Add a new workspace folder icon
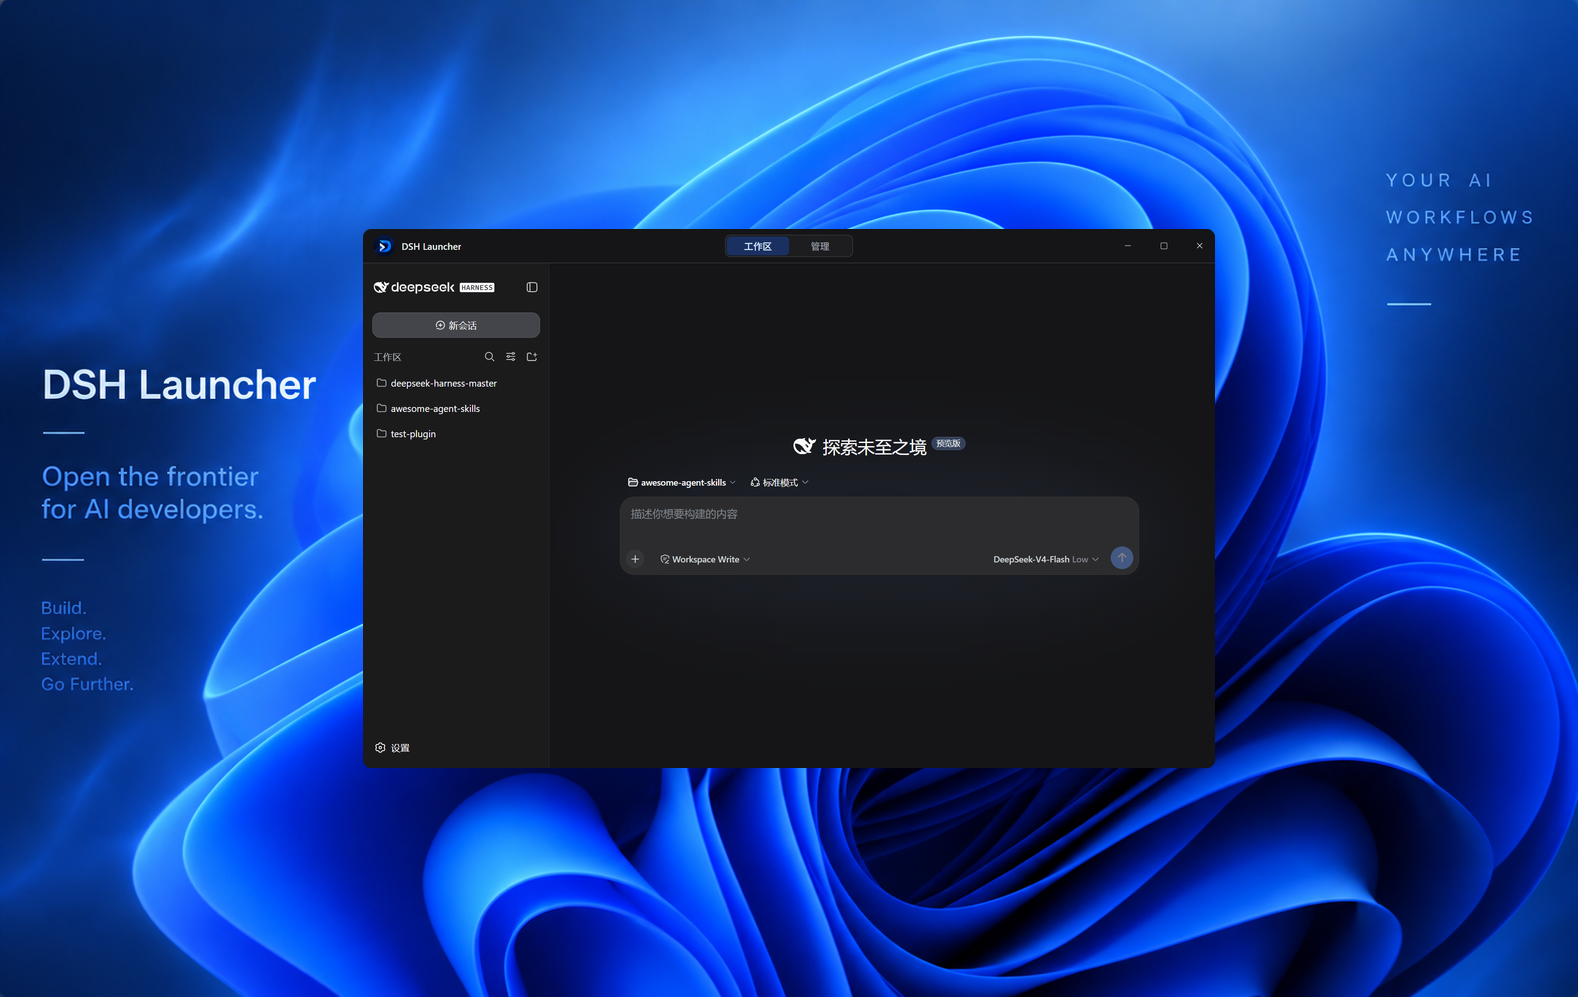The width and height of the screenshot is (1578, 997). click(x=532, y=357)
